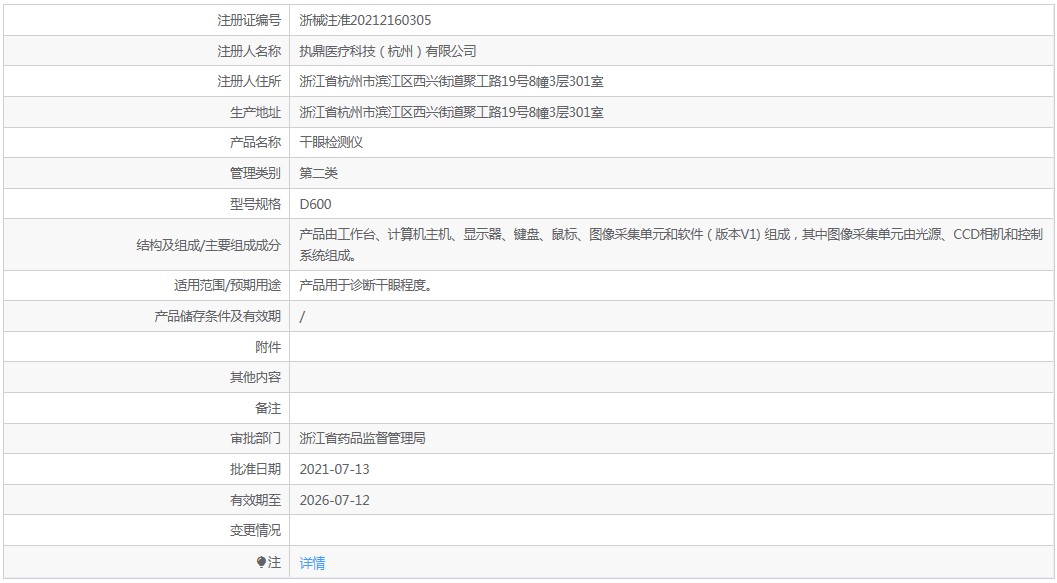Screen dimensions: 1057x583
Task: Select approving authority 浙江省药品监督管理局
Action: point(363,438)
